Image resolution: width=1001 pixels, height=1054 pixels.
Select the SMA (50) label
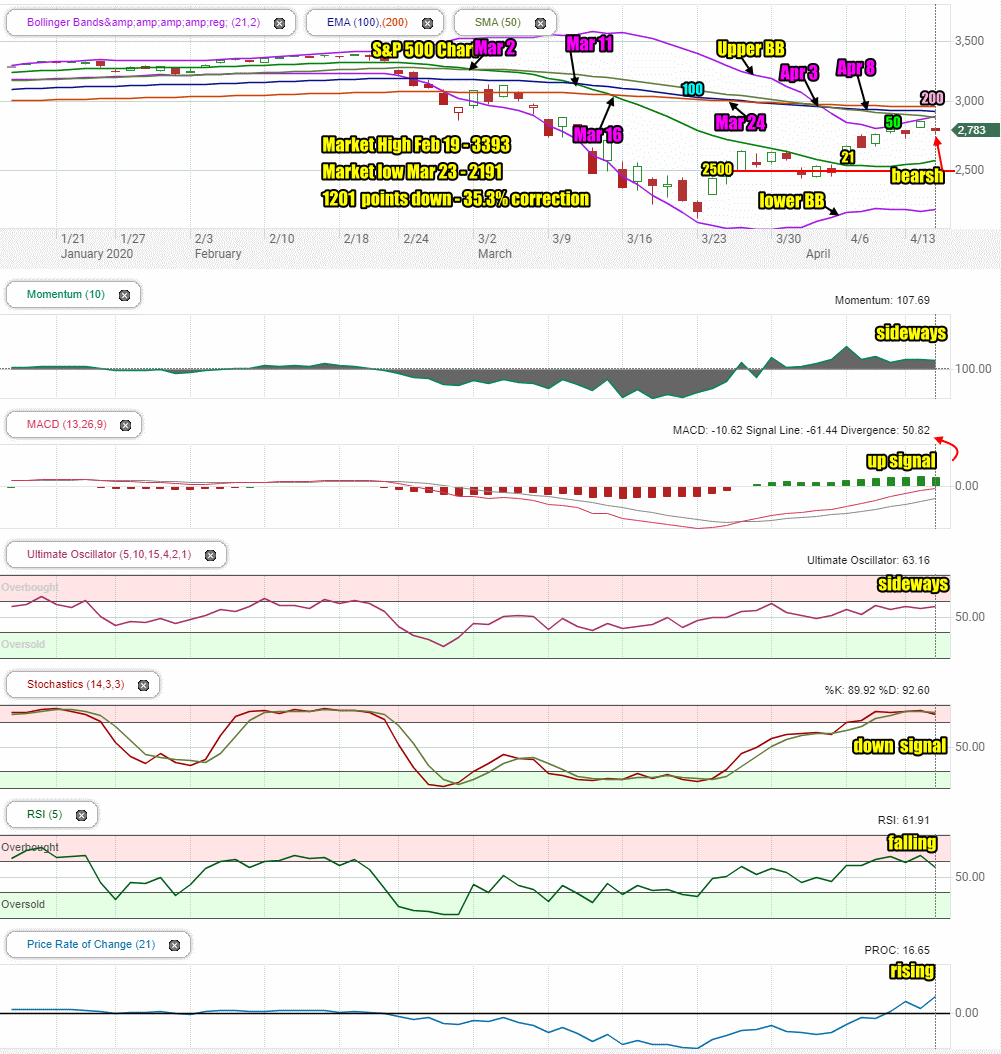[497, 22]
